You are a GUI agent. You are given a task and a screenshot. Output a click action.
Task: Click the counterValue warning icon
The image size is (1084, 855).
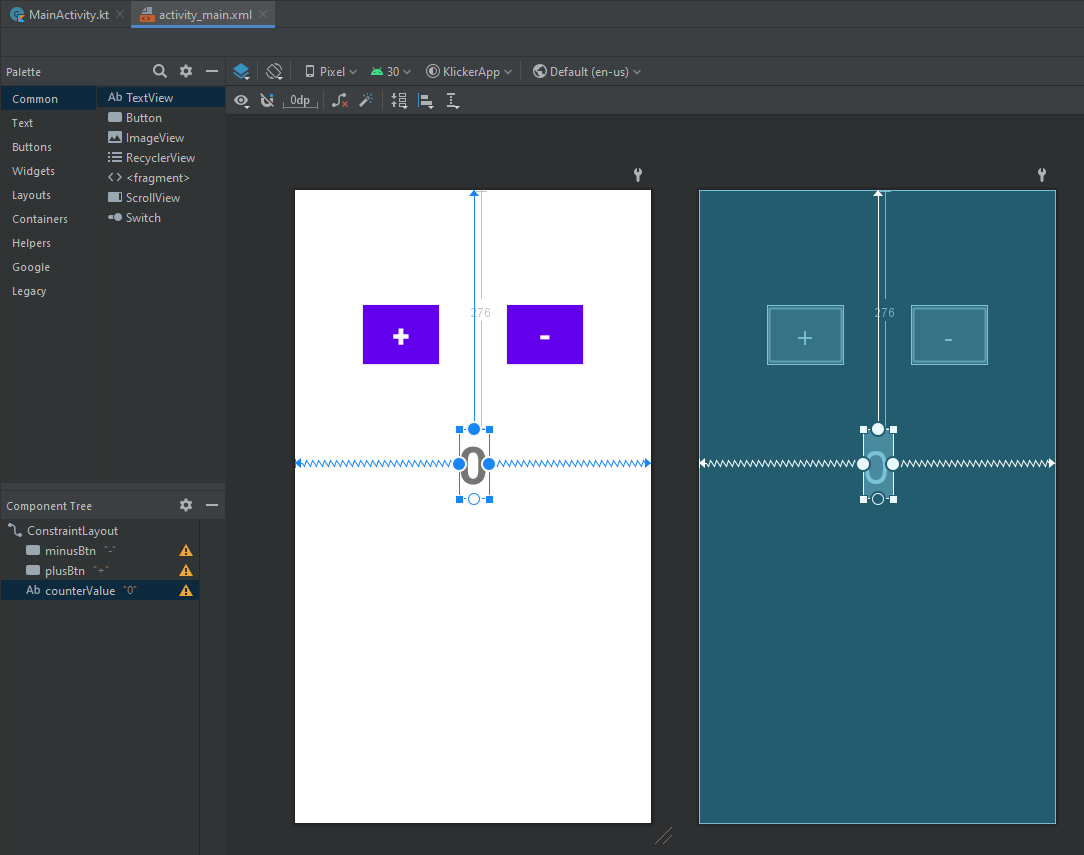pyautogui.click(x=186, y=591)
